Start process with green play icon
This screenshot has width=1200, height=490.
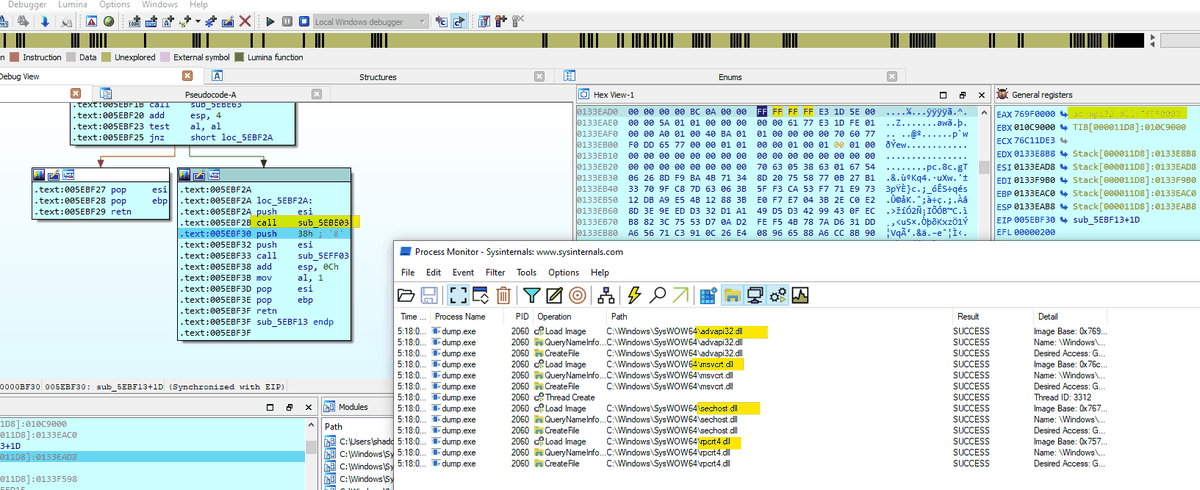click(271, 20)
